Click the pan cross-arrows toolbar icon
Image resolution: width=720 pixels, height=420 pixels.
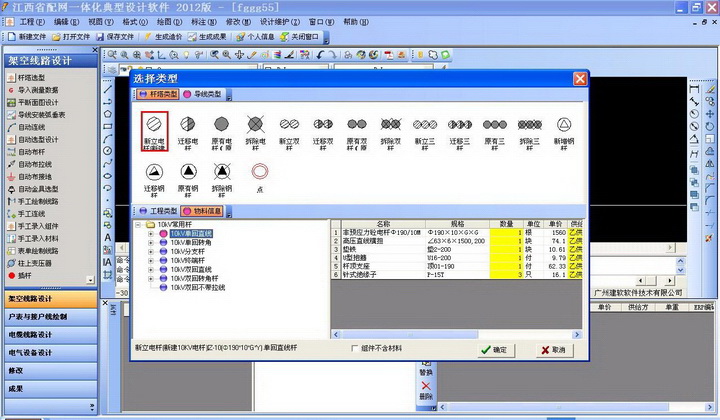(x=239, y=55)
